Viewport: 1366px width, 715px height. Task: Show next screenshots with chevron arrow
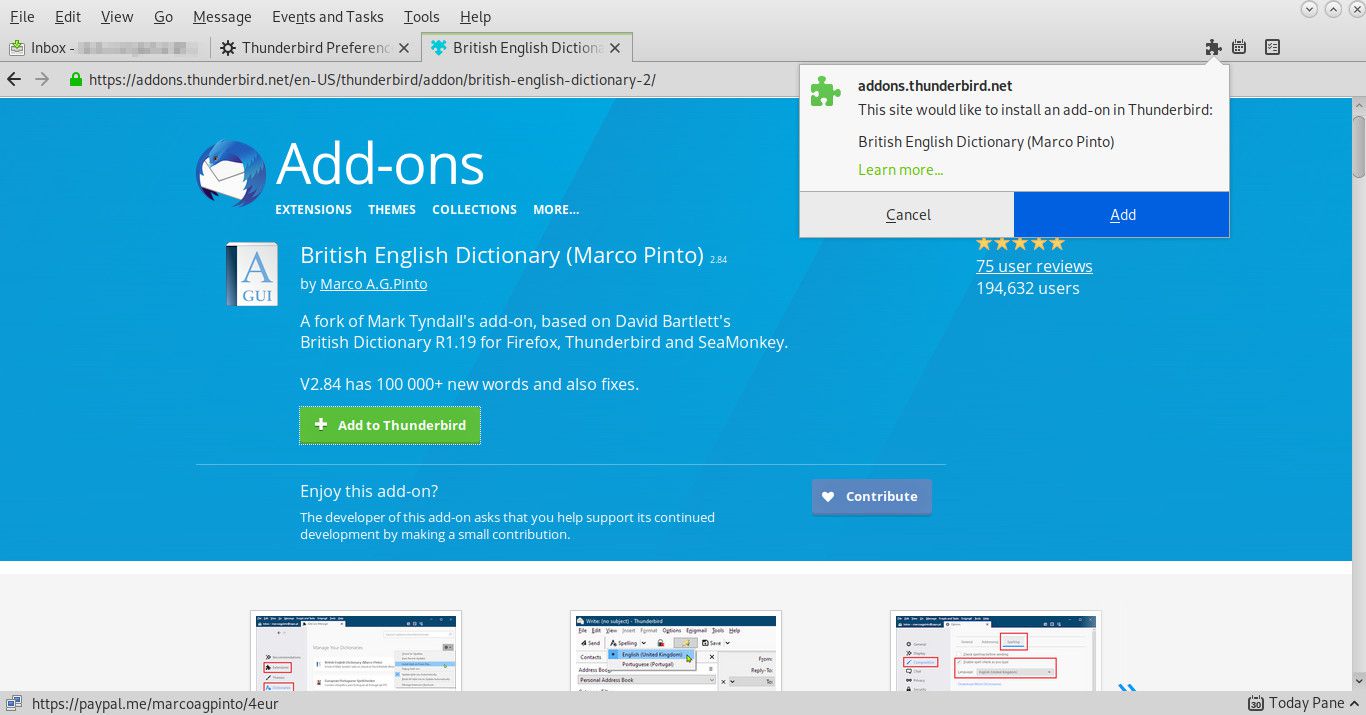pyautogui.click(x=1127, y=688)
